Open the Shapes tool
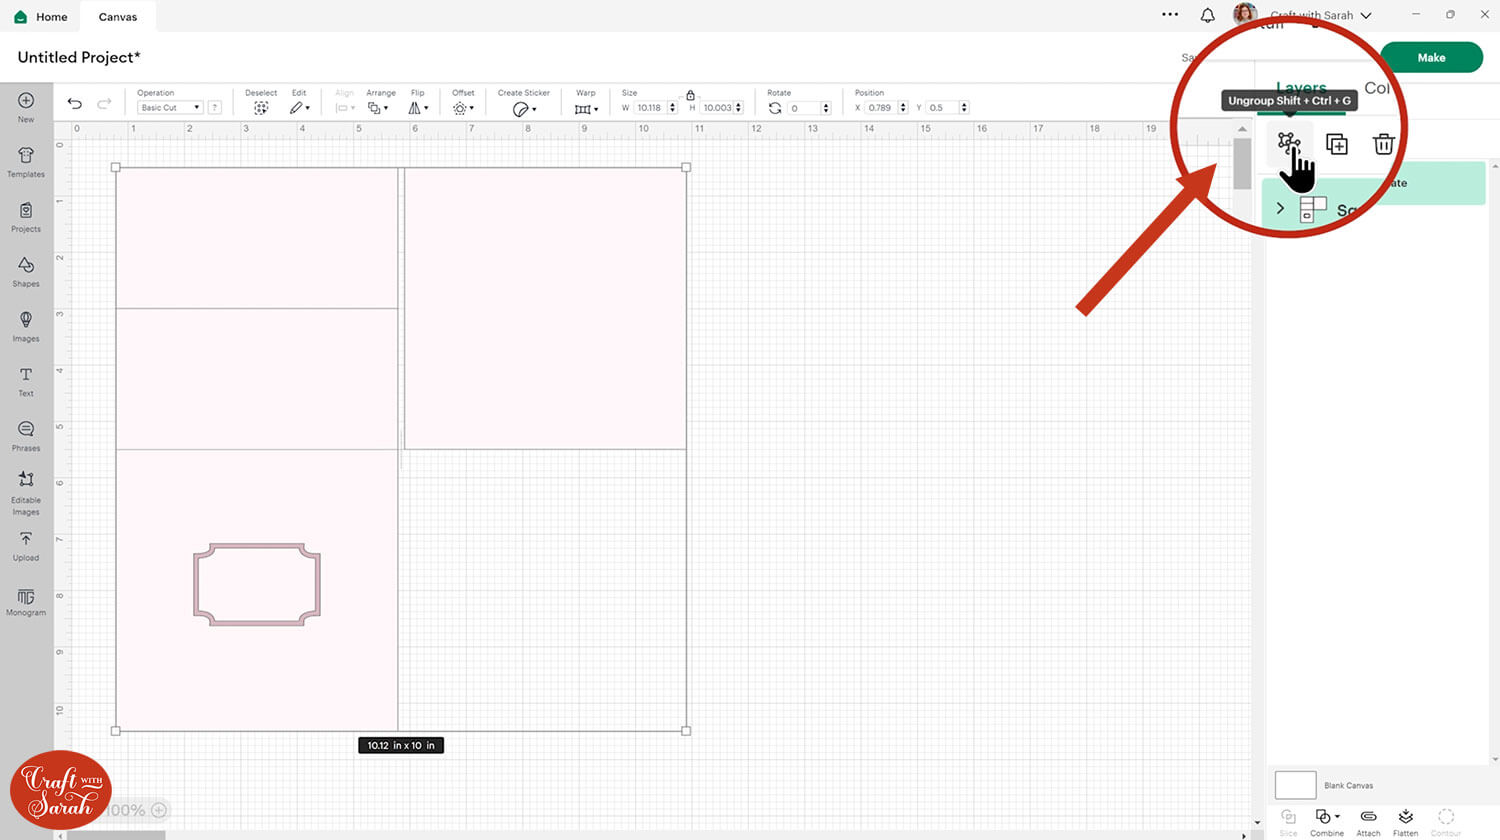The image size is (1500, 840). point(26,271)
